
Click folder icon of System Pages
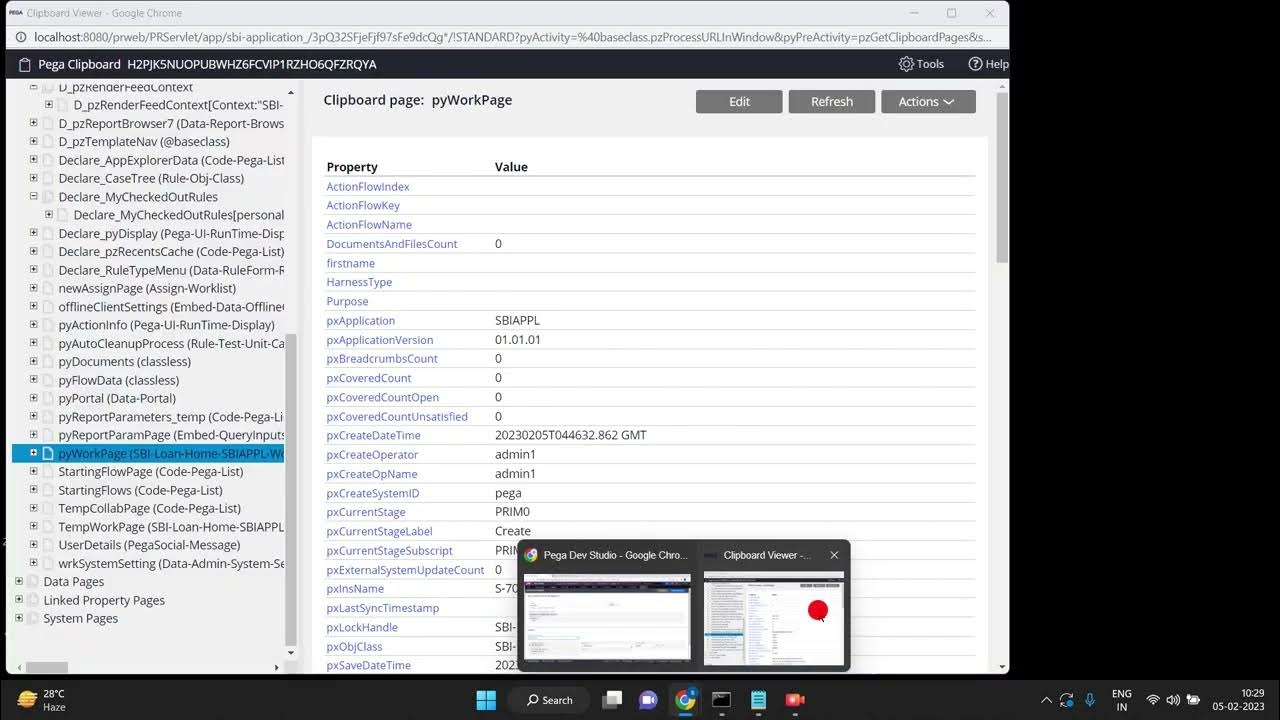click(x=32, y=618)
